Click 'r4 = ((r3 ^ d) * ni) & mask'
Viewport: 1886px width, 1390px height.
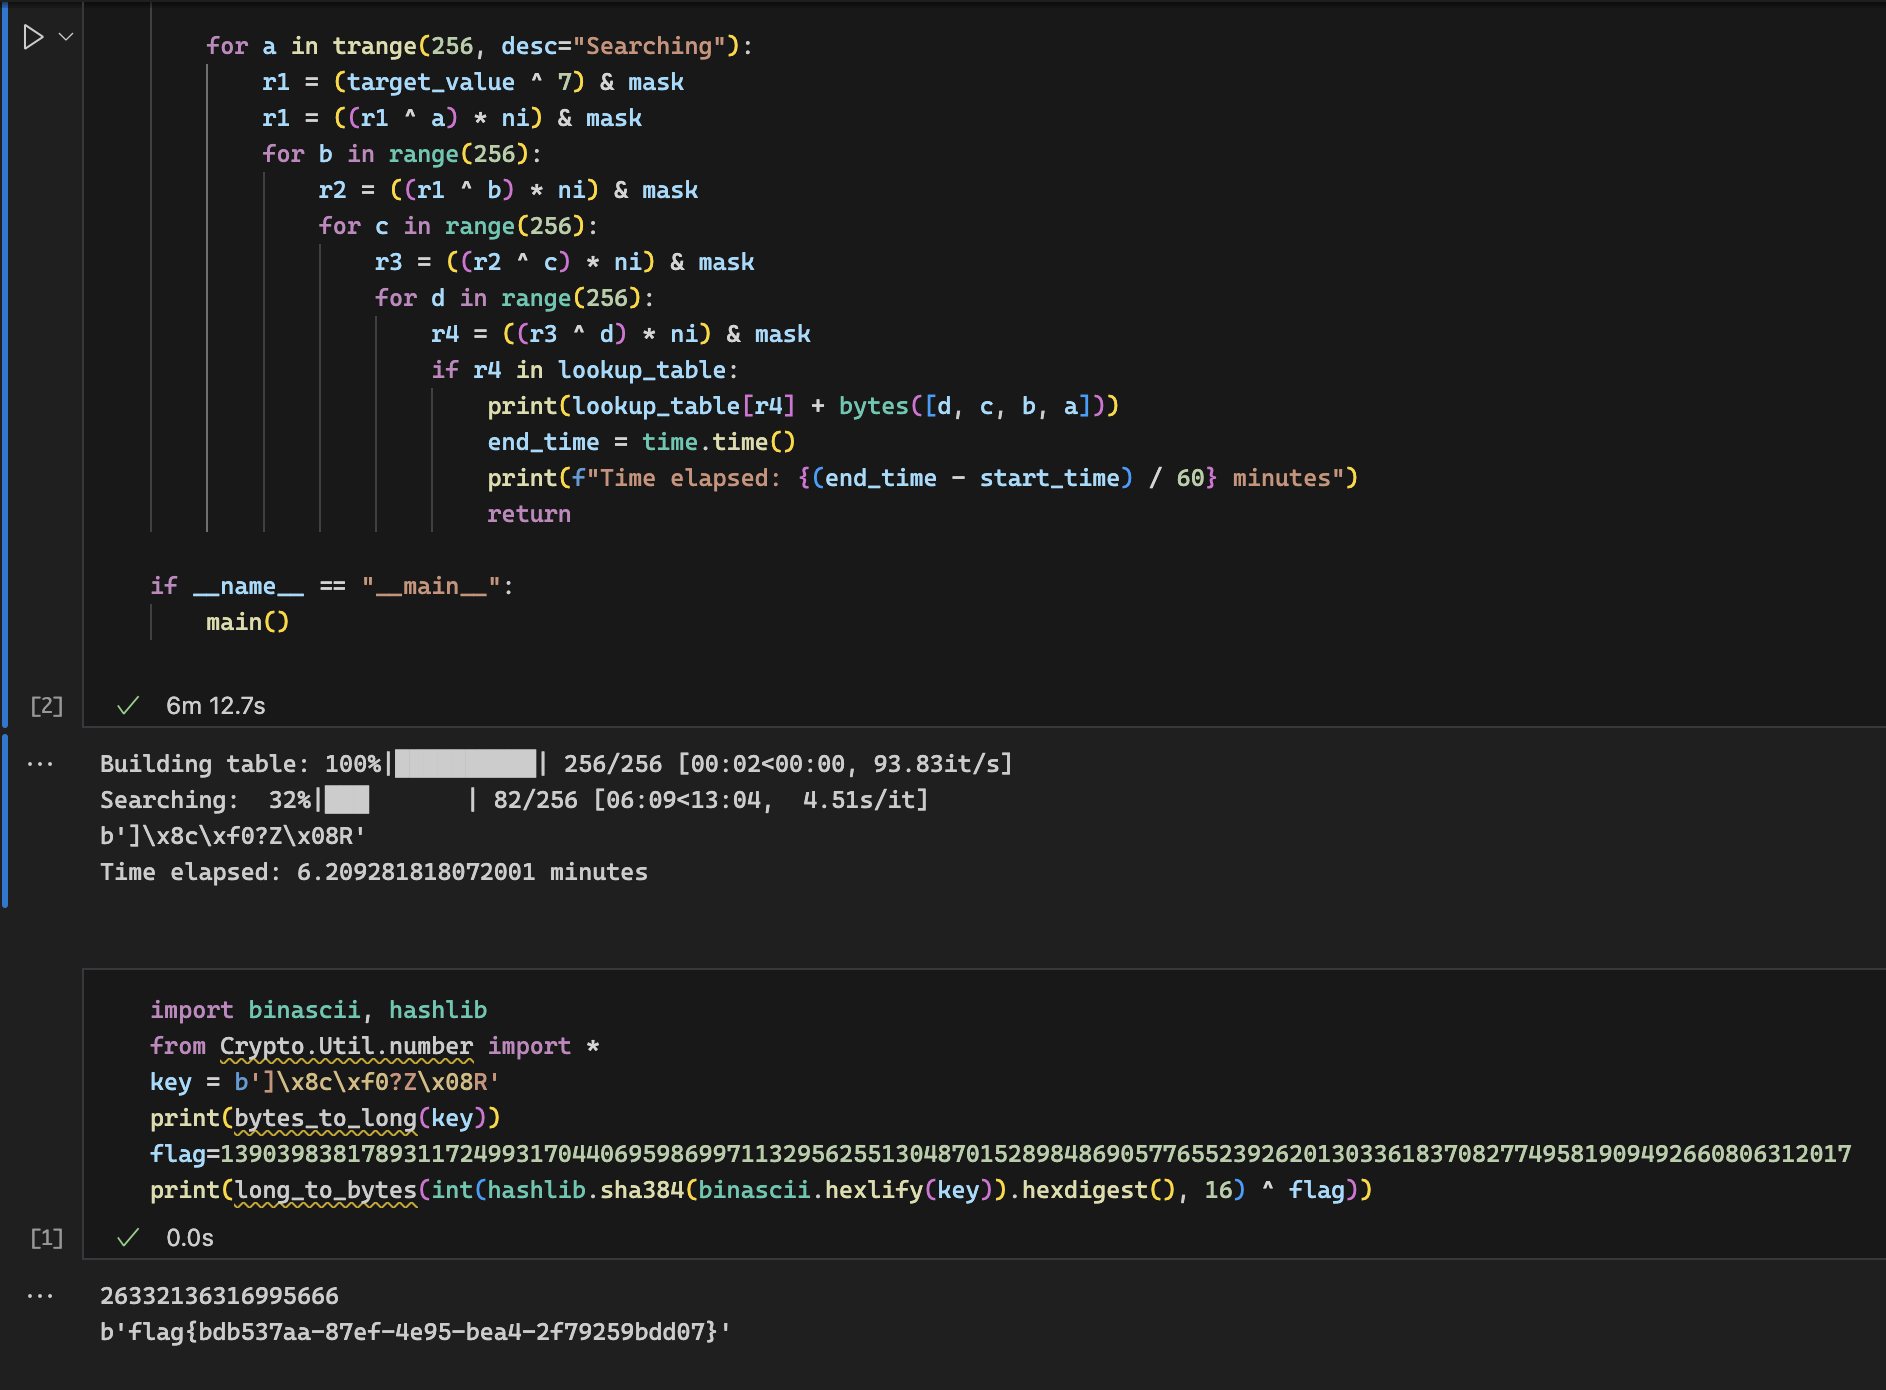coord(620,334)
